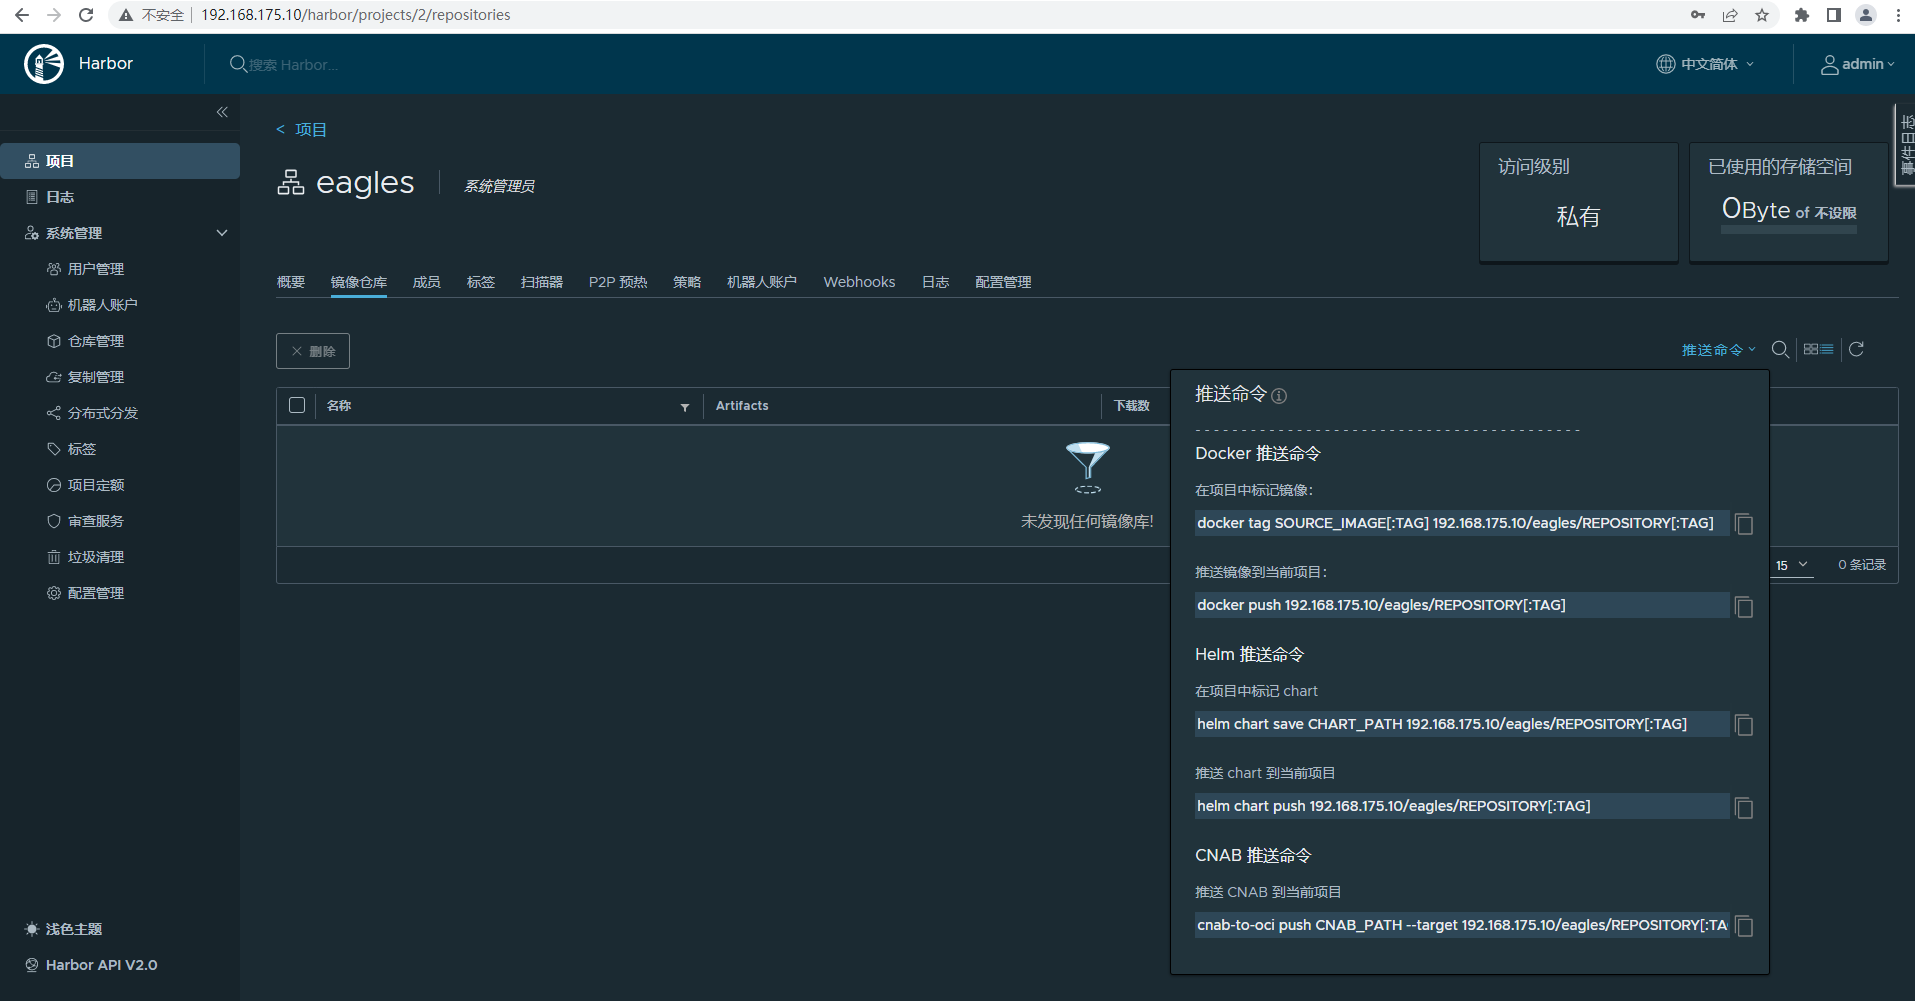Click the search Harbor input field

pyautogui.click(x=294, y=65)
